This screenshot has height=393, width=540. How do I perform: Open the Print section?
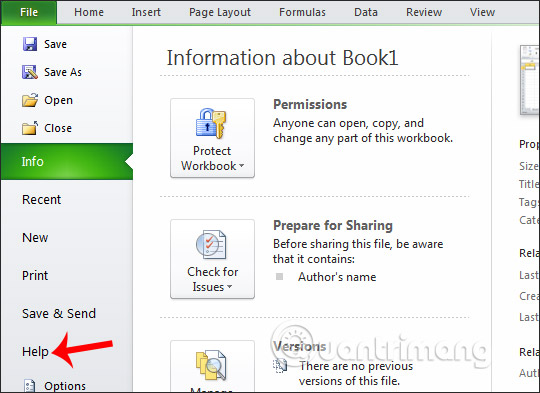tap(35, 275)
